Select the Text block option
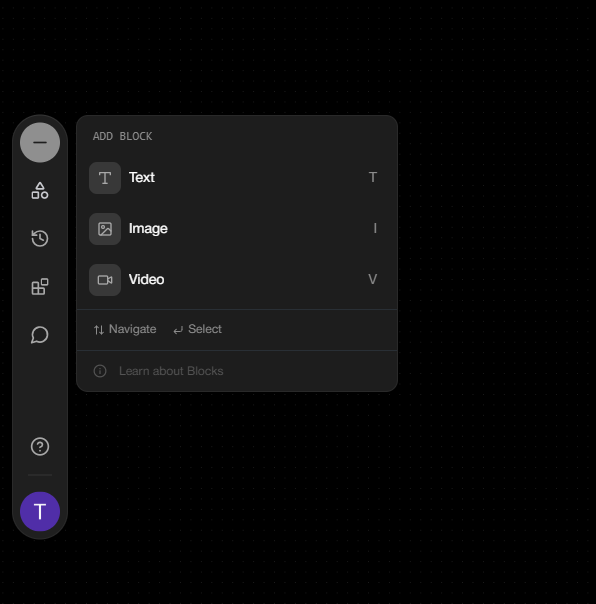 click(x=237, y=178)
